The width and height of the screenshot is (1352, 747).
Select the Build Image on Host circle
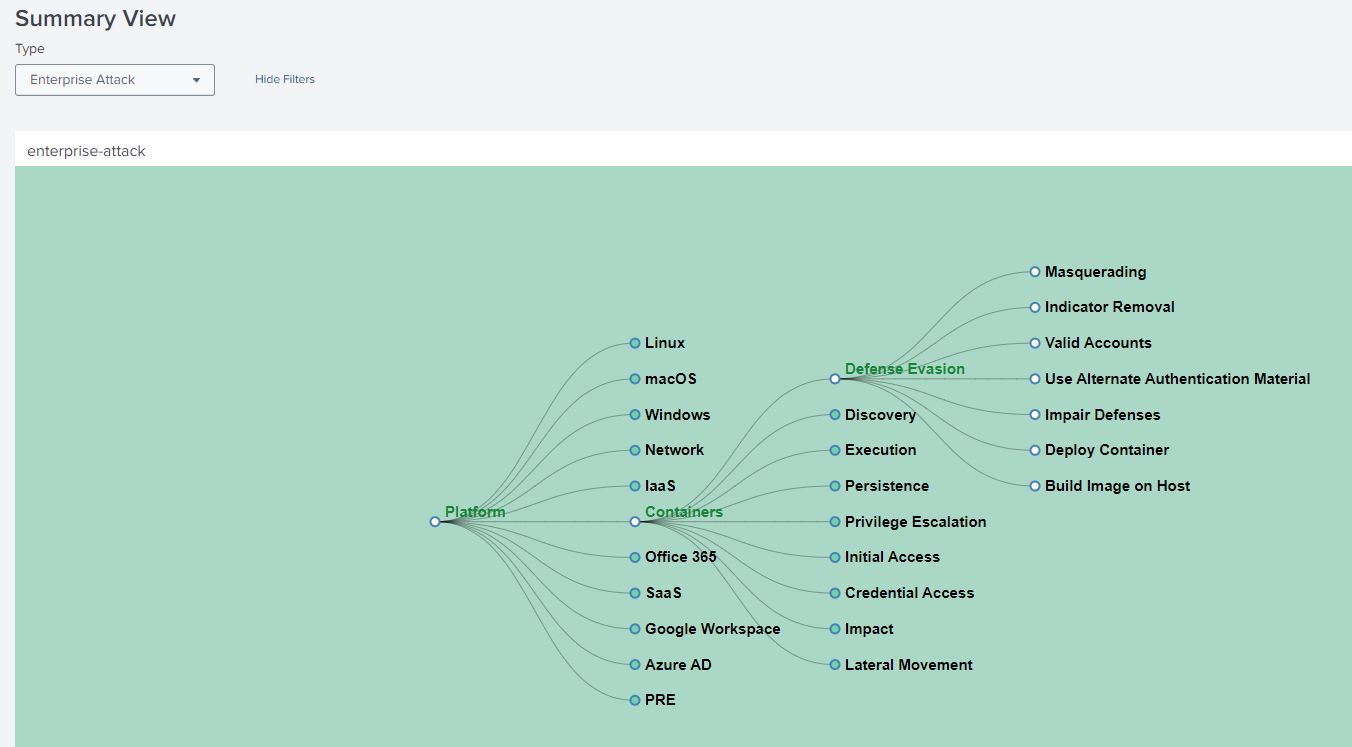coord(1035,486)
